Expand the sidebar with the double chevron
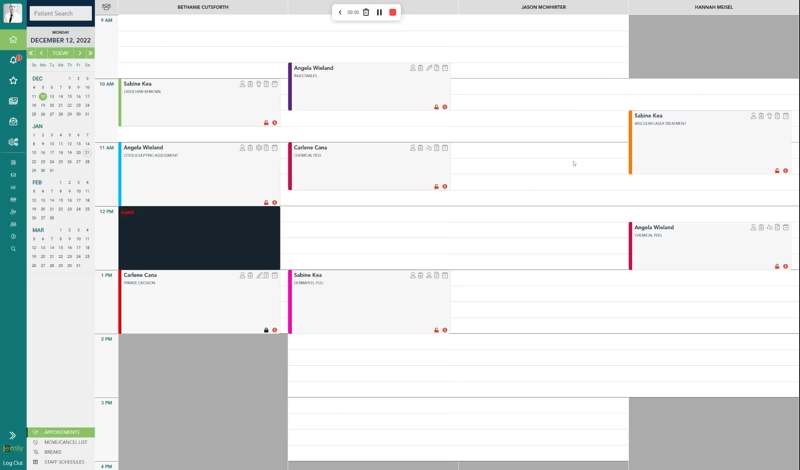 (x=13, y=435)
